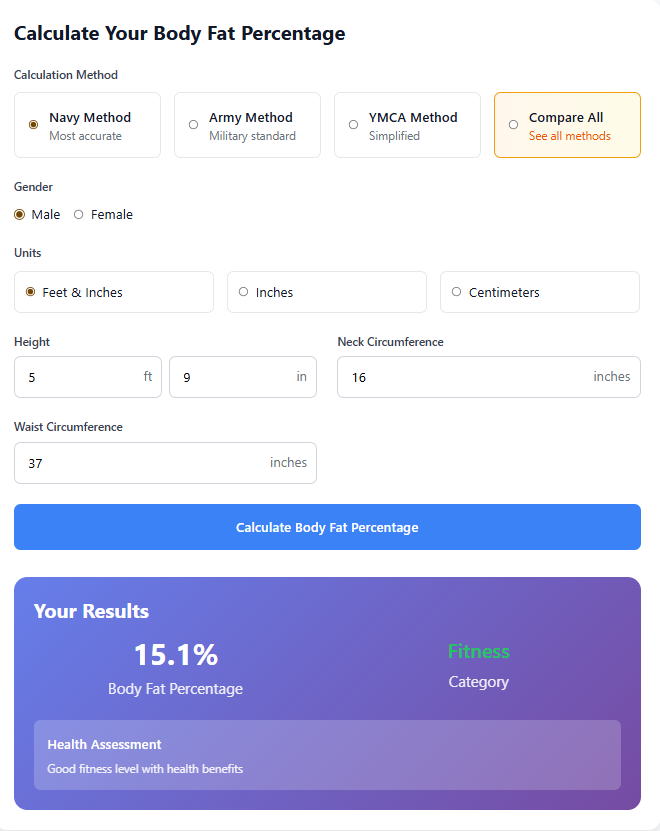The image size is (660, 831).
Task: Click the Fitness category result label
Action: click(x=478, y=652)
